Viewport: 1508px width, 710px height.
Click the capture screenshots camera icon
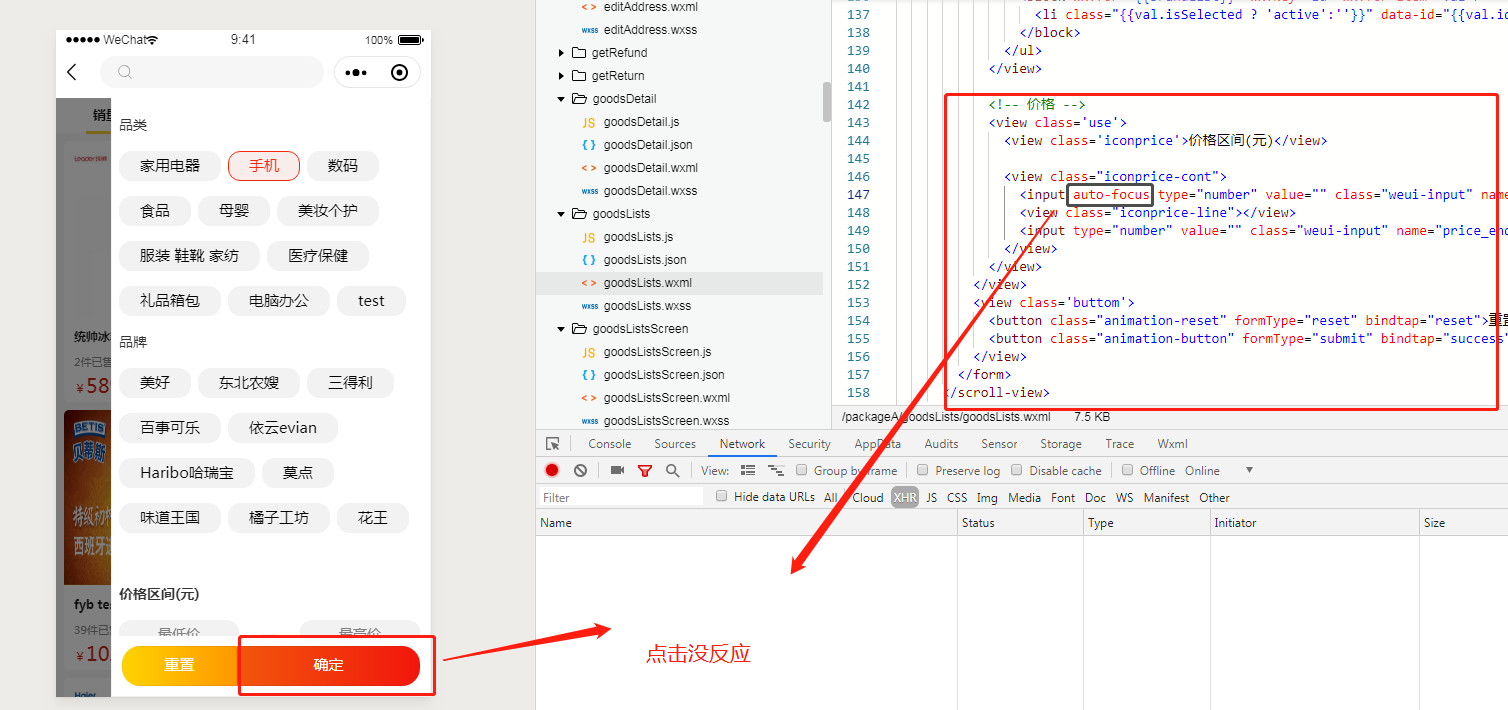[617, 471]
